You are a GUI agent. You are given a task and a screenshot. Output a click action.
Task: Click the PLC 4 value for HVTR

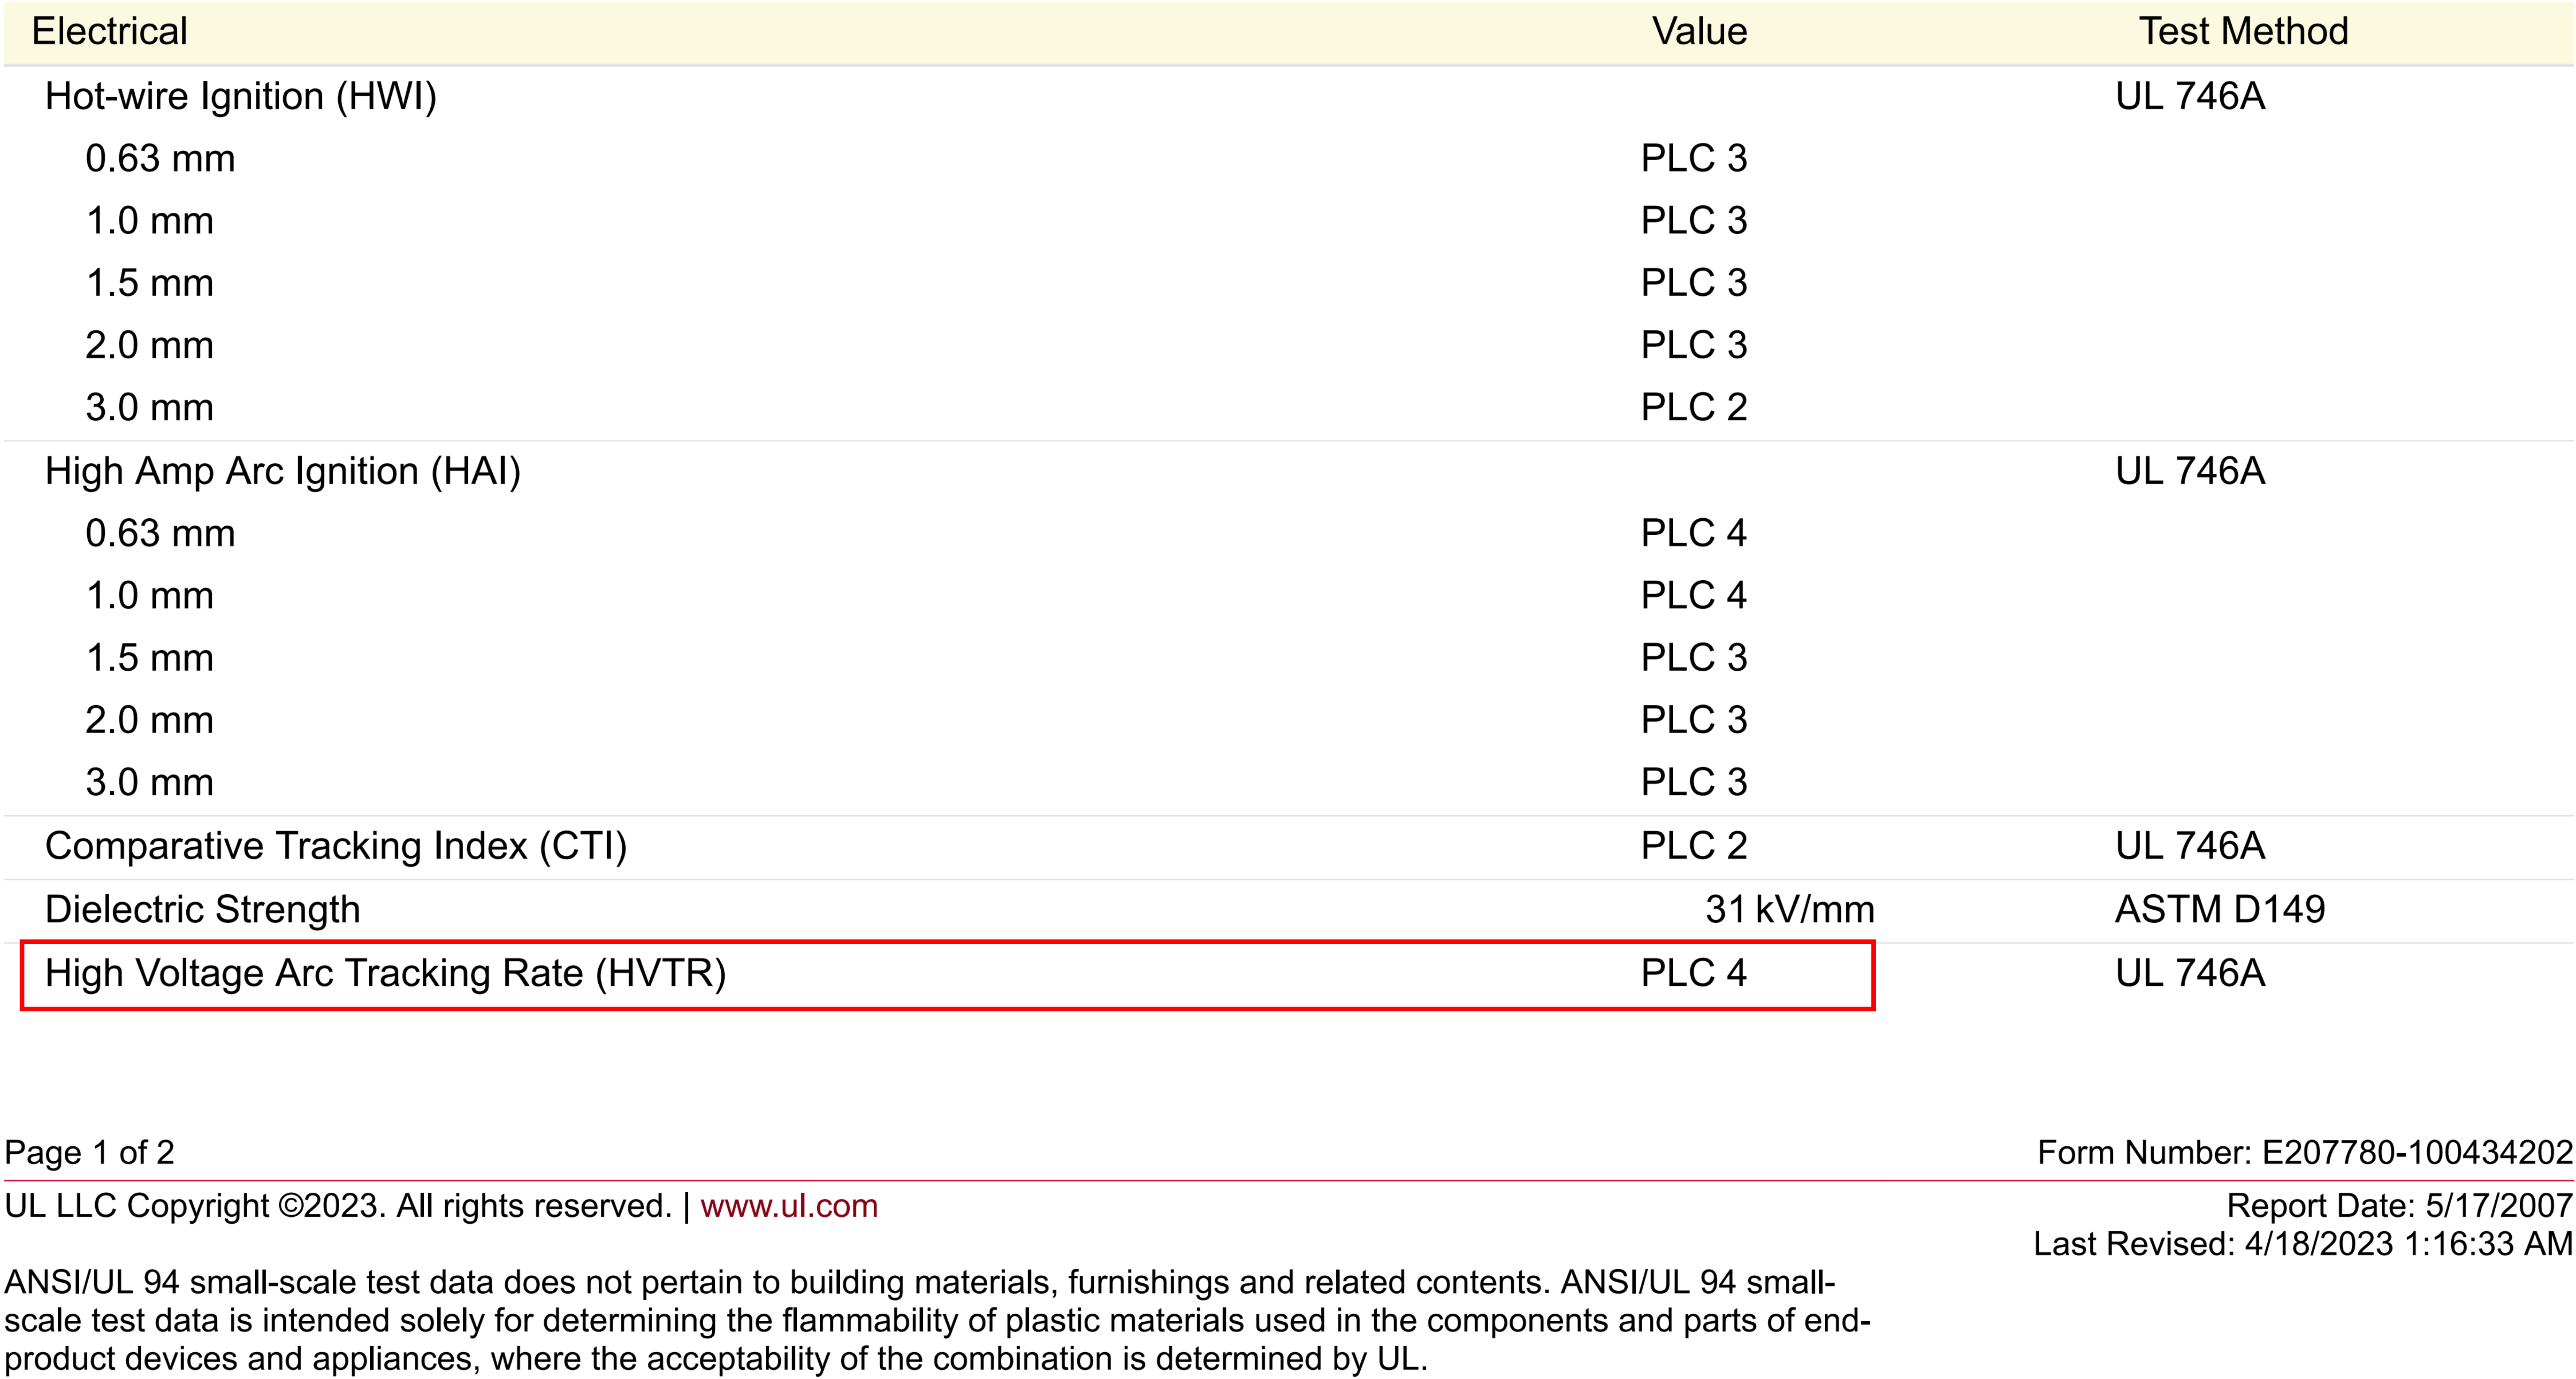point(1693,974)
